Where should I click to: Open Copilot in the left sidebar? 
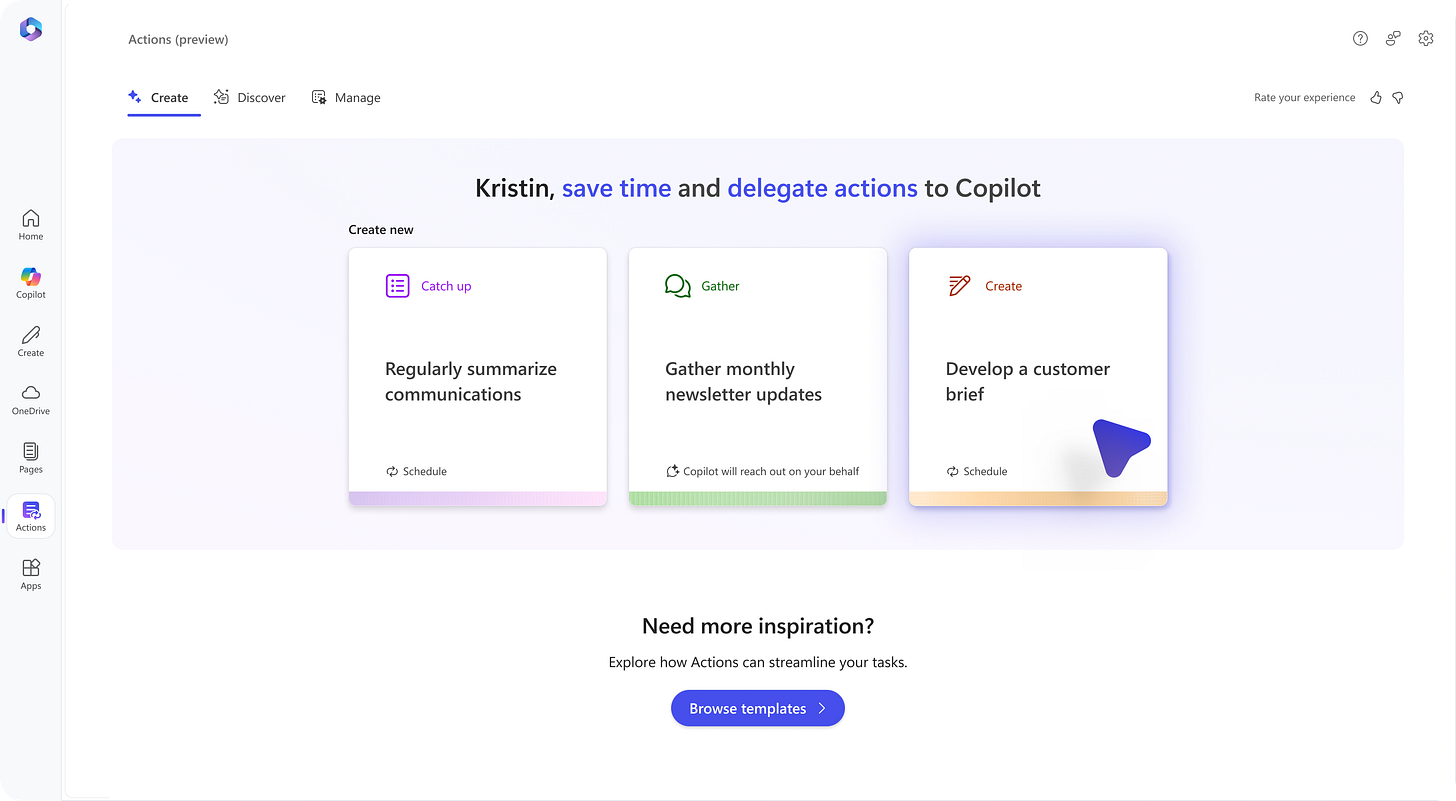pyautogui.click(x=31, y=283)
